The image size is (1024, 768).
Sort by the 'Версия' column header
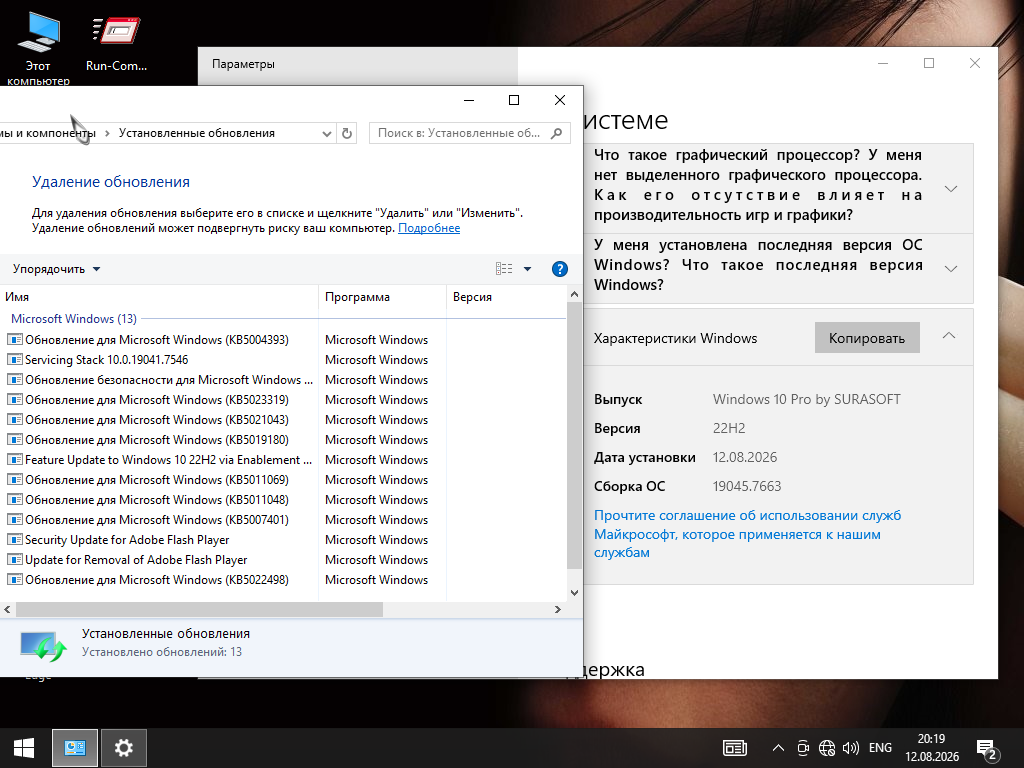506,297
